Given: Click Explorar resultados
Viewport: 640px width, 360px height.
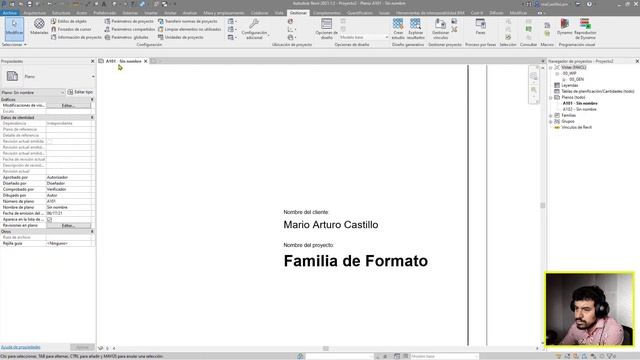Looking at the screenshot, I should (416, 29).
